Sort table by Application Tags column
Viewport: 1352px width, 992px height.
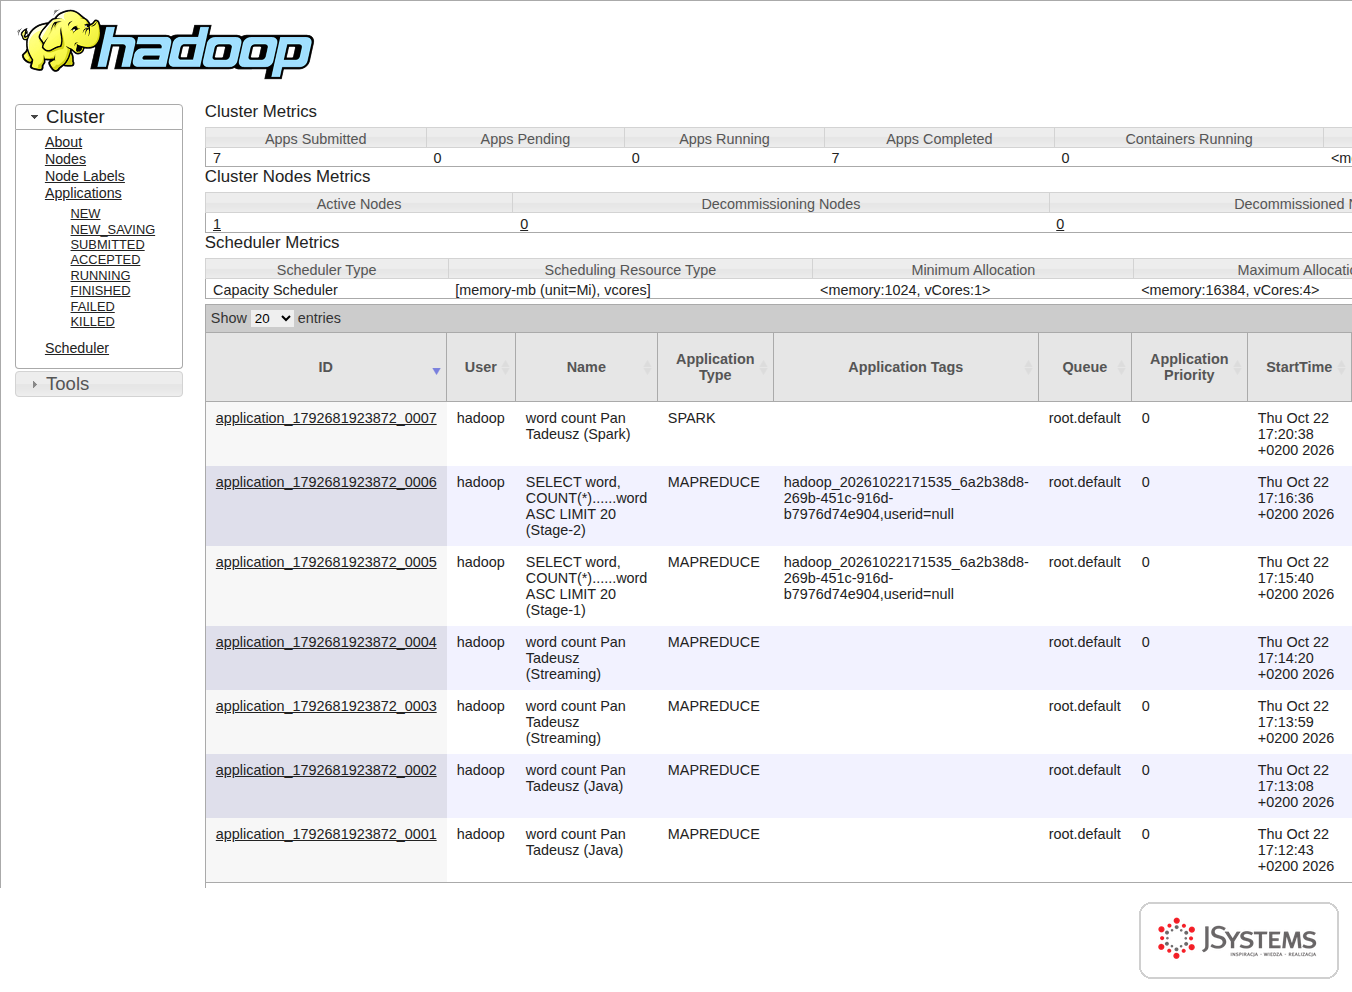(x=906, y=367)
